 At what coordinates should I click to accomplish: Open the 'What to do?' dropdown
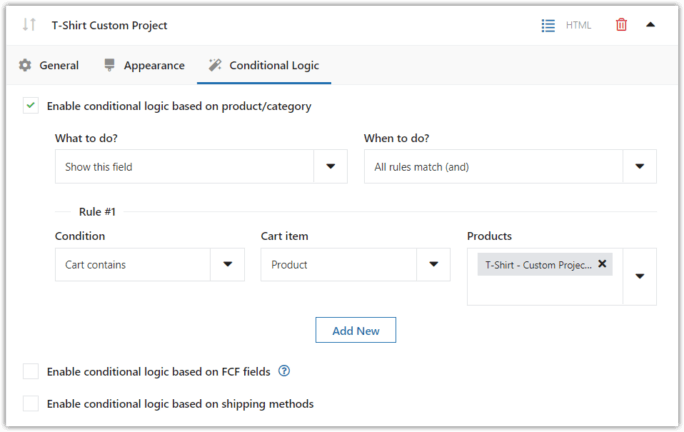click(x=330, y=167)
